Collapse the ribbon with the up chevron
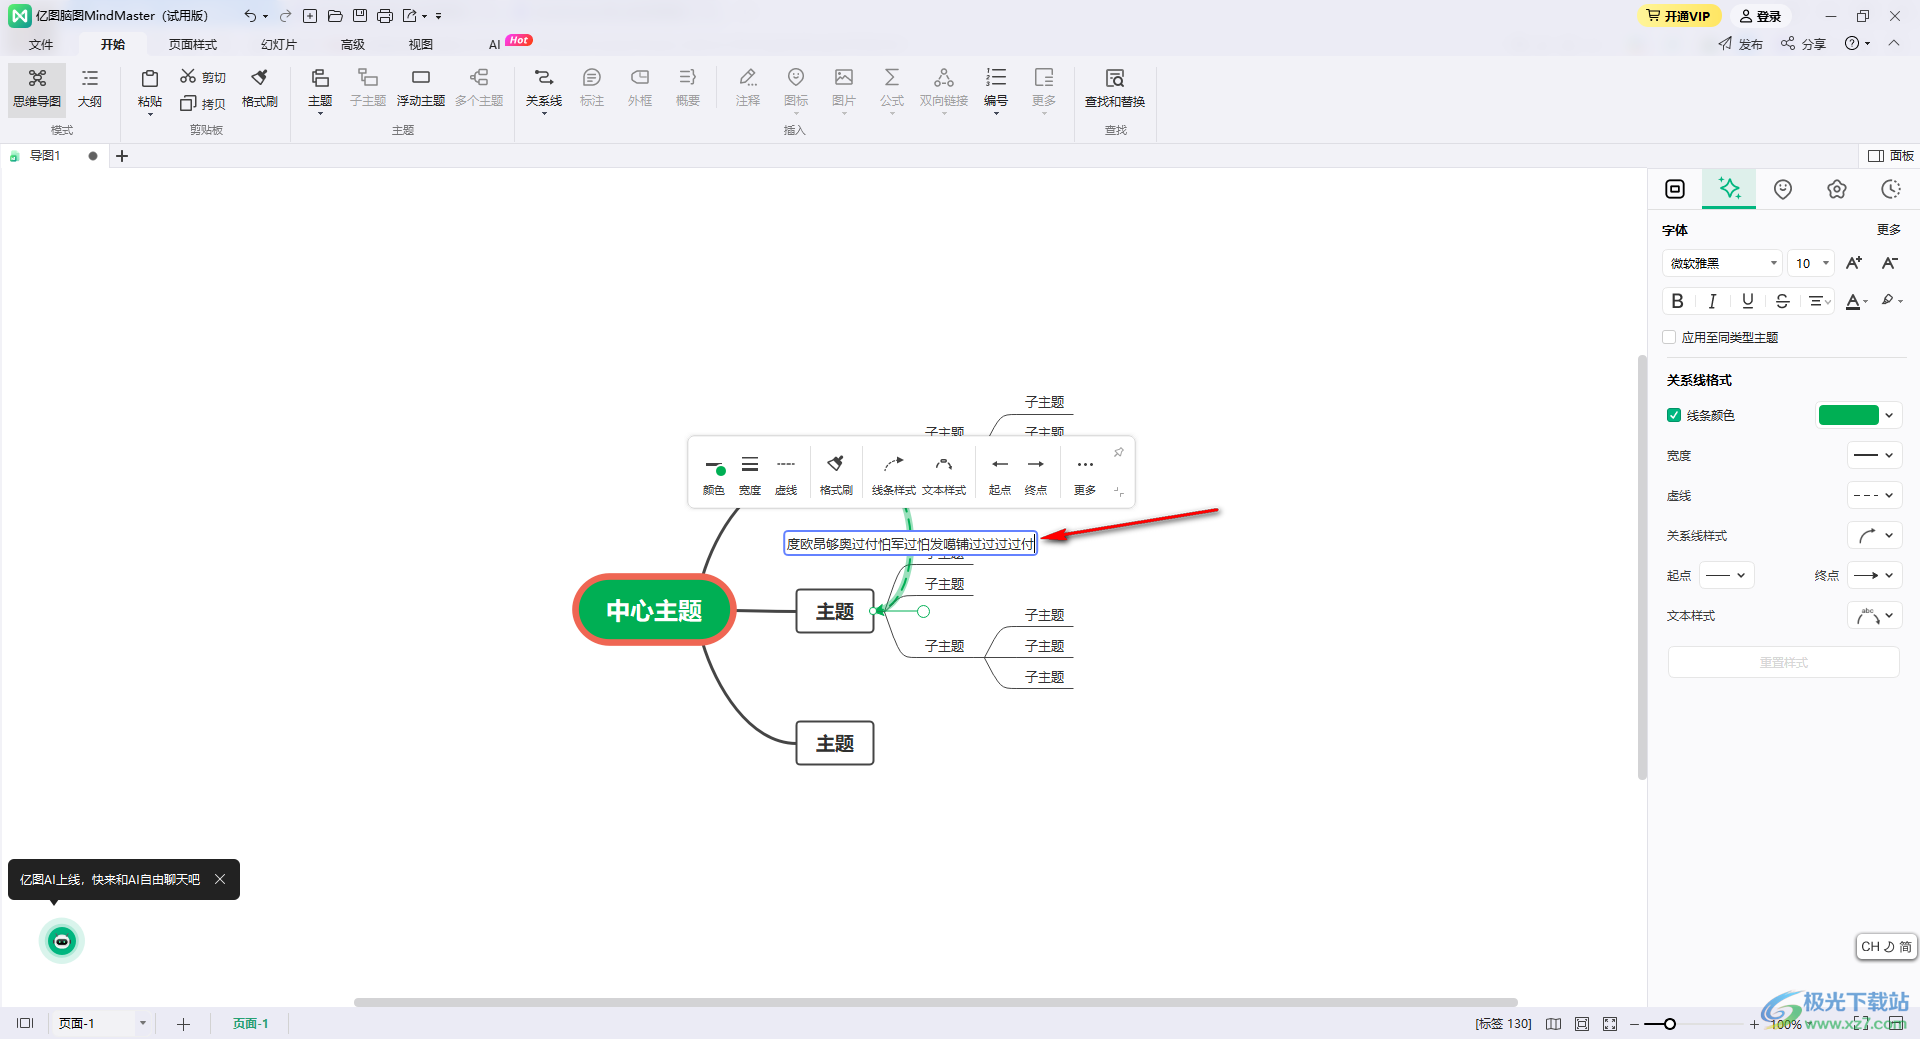 pos(1894,43)
